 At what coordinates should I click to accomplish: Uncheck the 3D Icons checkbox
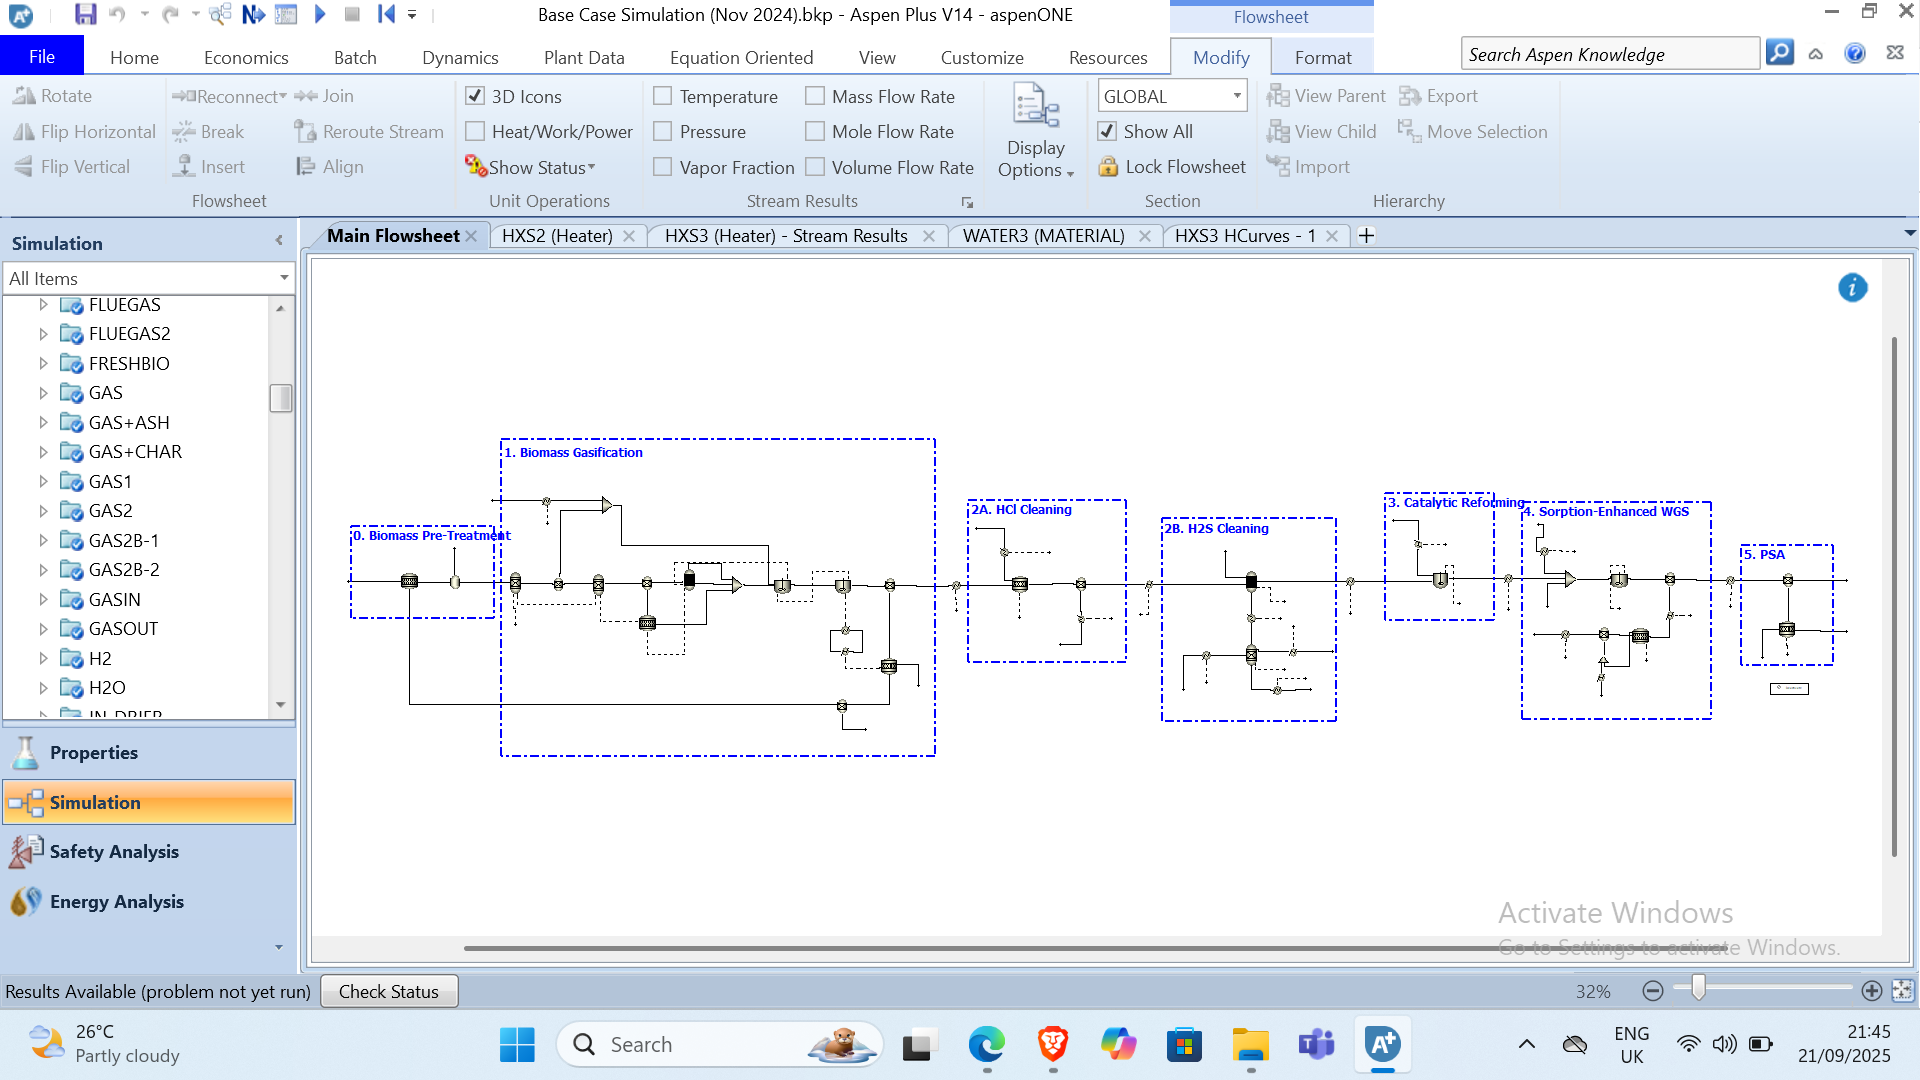[x=475, y=97]
